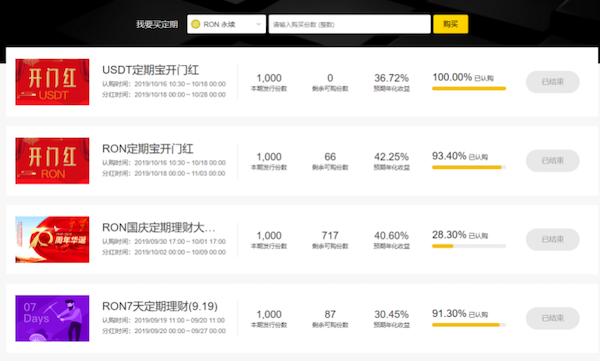Open the RON 开门红 banner thumbnail
This screenshot has width=600, height=361.
pyautogui.click(x=52, y=161)
